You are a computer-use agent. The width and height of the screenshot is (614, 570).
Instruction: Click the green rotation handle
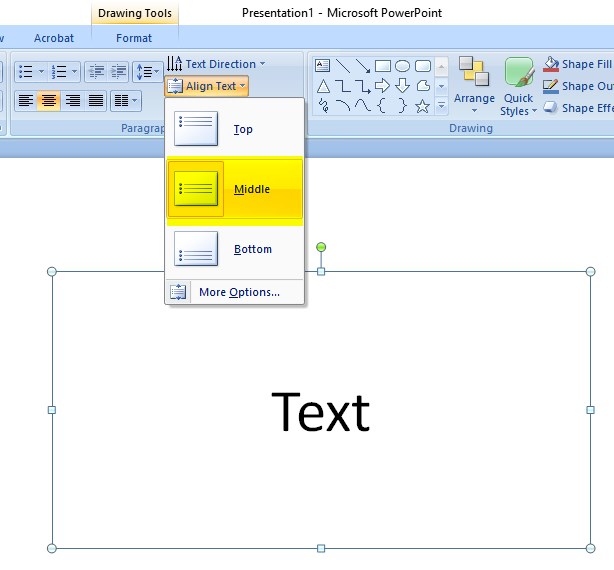tap(321, 247)
